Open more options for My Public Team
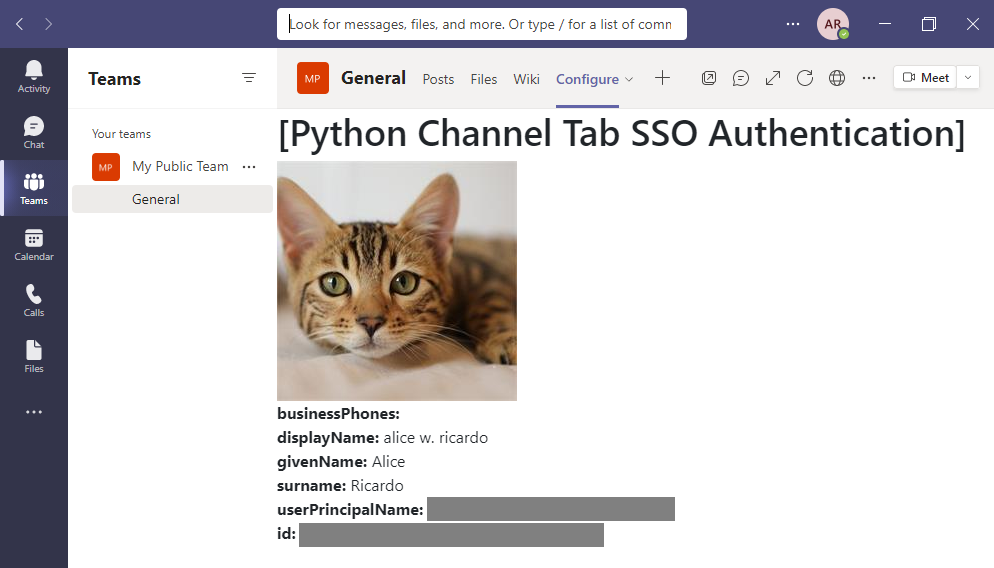Image resolution: width=994 pixels, height=568 pixels. [x=249, y=167]
